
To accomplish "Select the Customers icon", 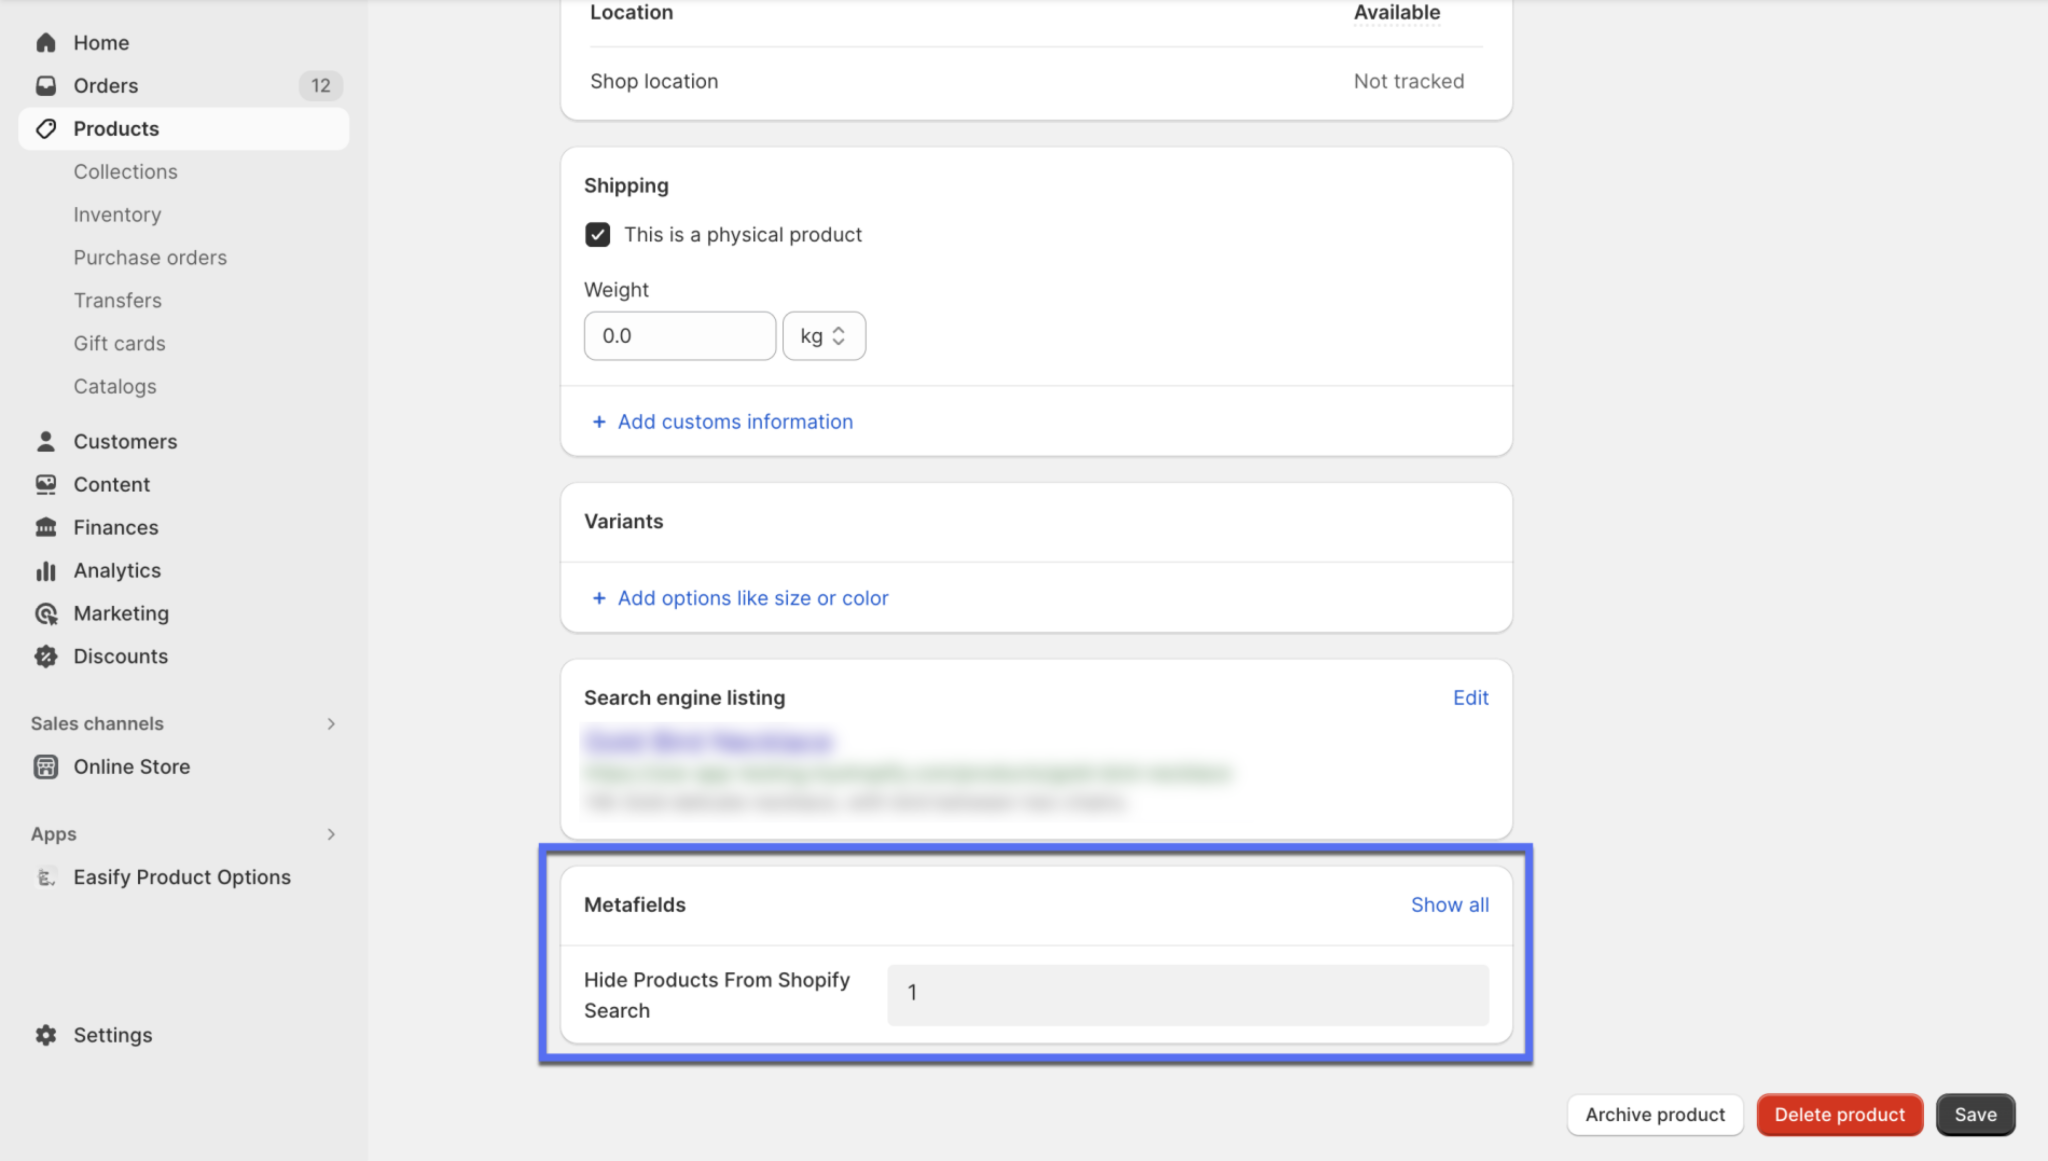I will (46, 440).
